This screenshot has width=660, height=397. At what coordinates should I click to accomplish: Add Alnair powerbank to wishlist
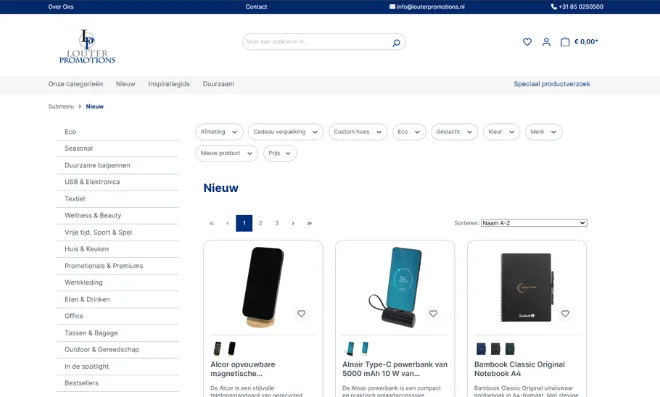tap(433, 314)
